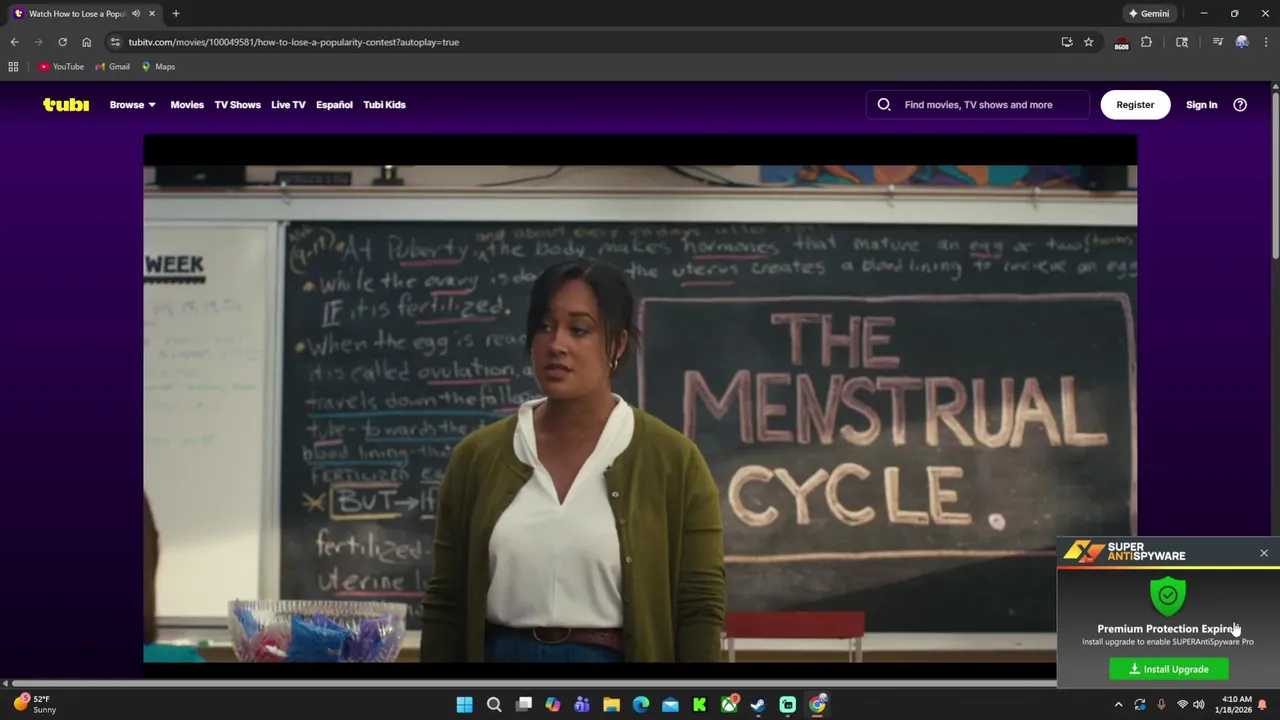Open the Windows Start menu
Viewport: 1280px width, 720px height.
pyautogui.click(x=465, y=705)
